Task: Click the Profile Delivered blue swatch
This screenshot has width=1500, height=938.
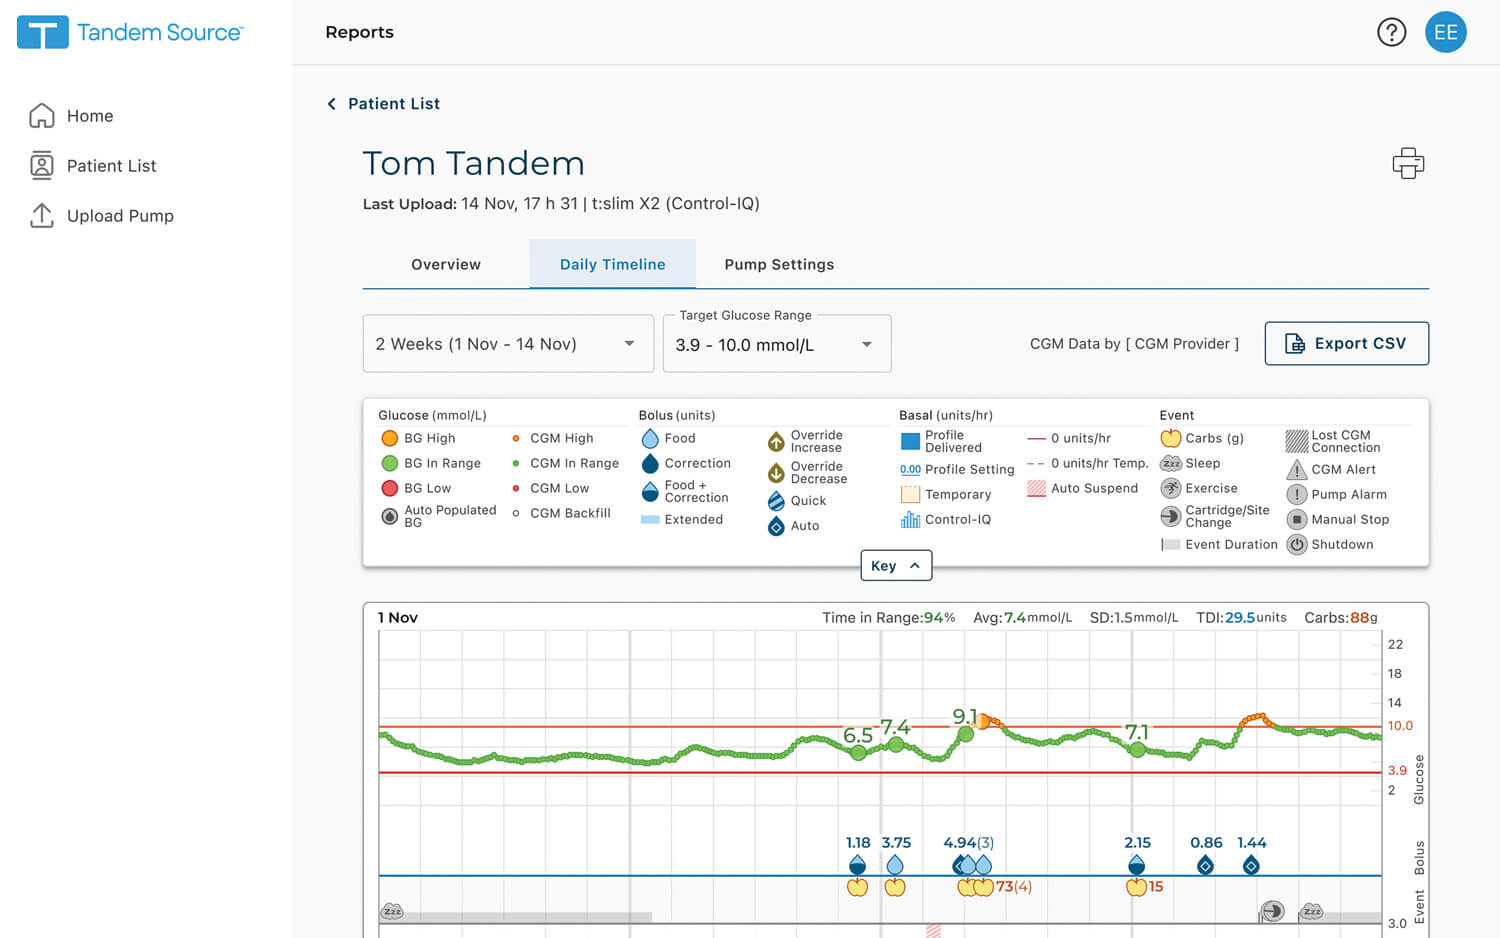Action: 910,441
